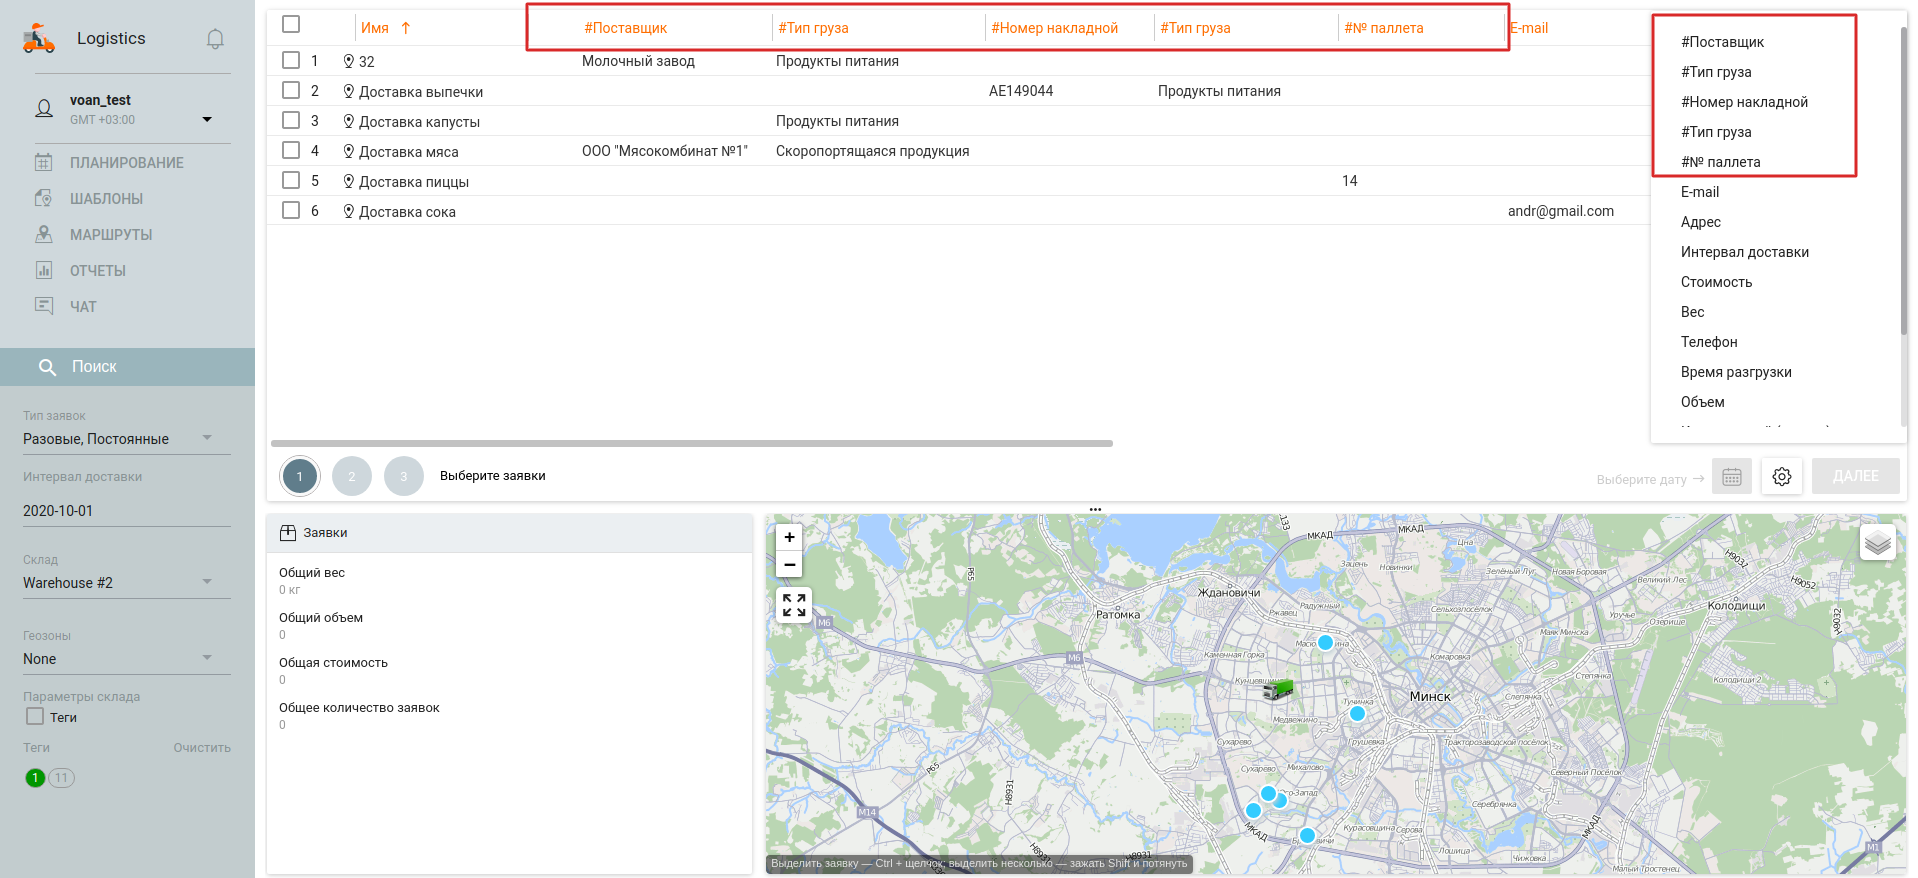1918x878 pixels.
Task: Click the Очистить tags link
Action: [x=202, y=748]
